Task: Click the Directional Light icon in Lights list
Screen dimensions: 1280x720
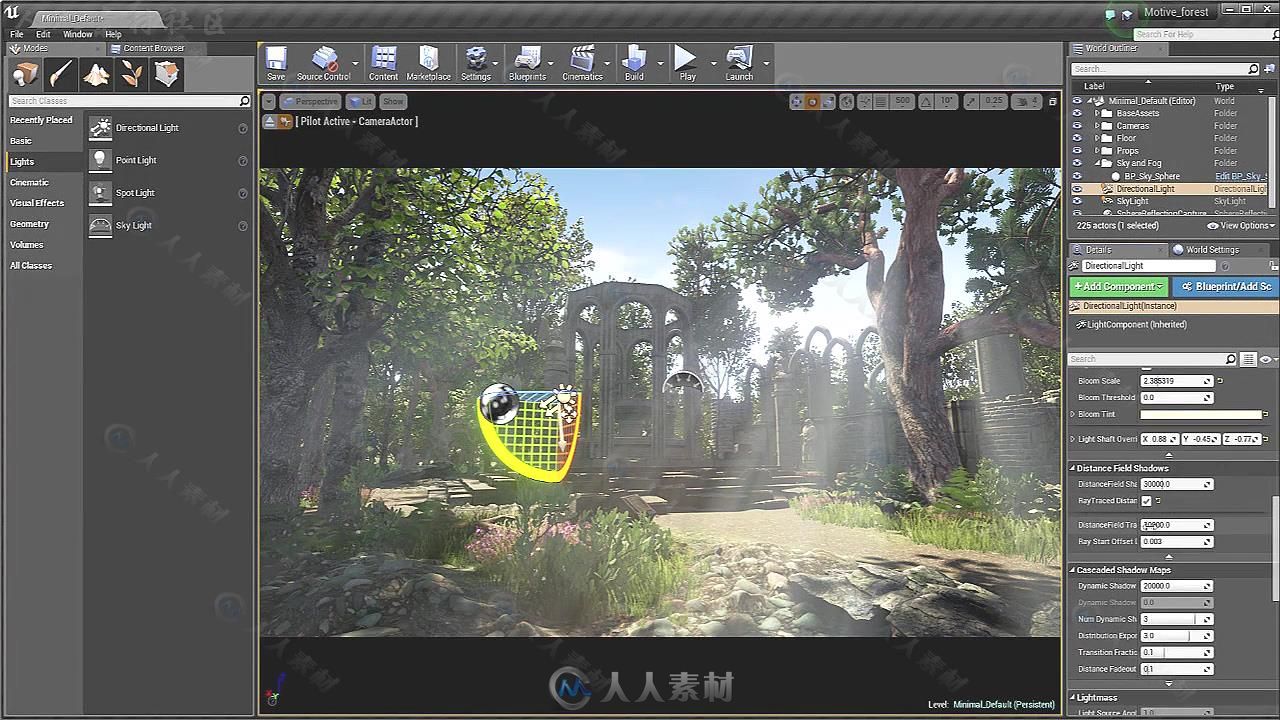Action: (100, 128)
